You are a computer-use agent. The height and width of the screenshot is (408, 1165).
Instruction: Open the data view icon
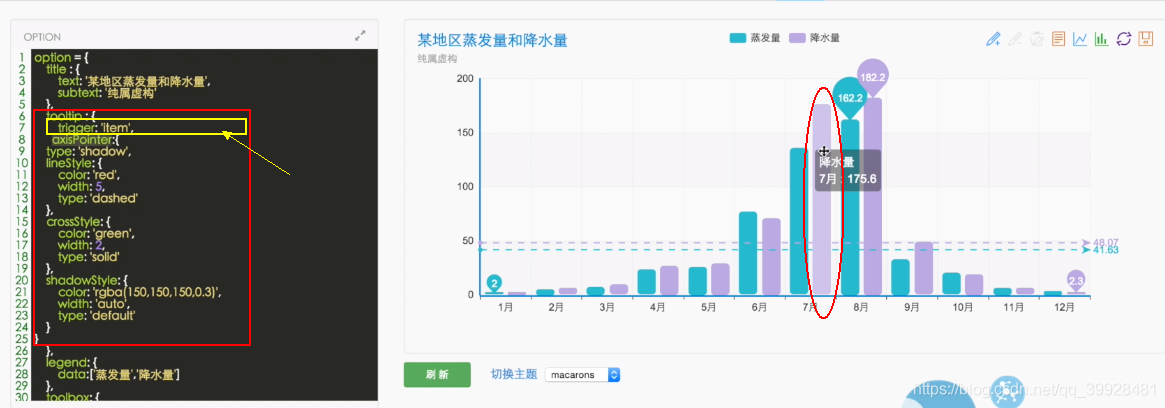[x=1059, y=39]
